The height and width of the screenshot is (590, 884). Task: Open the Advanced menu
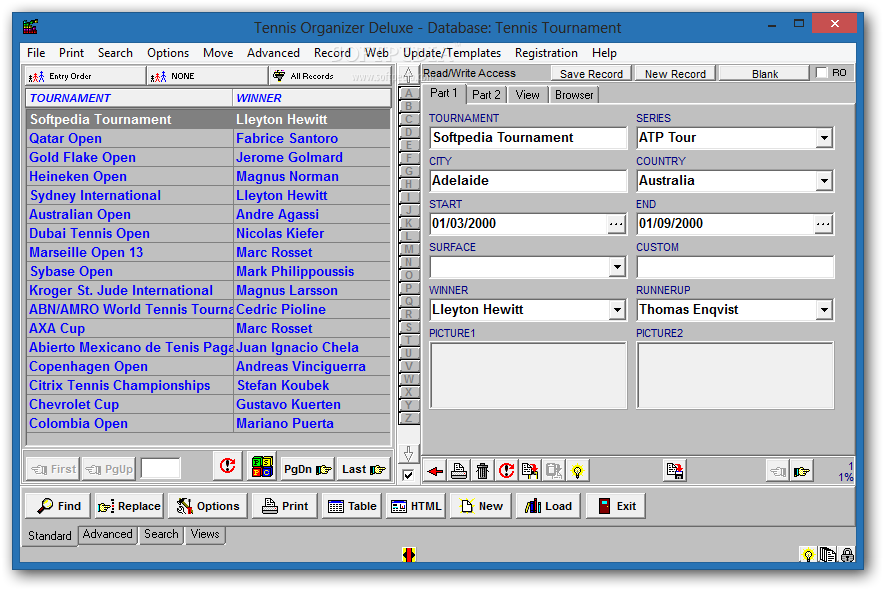[273, 53]
